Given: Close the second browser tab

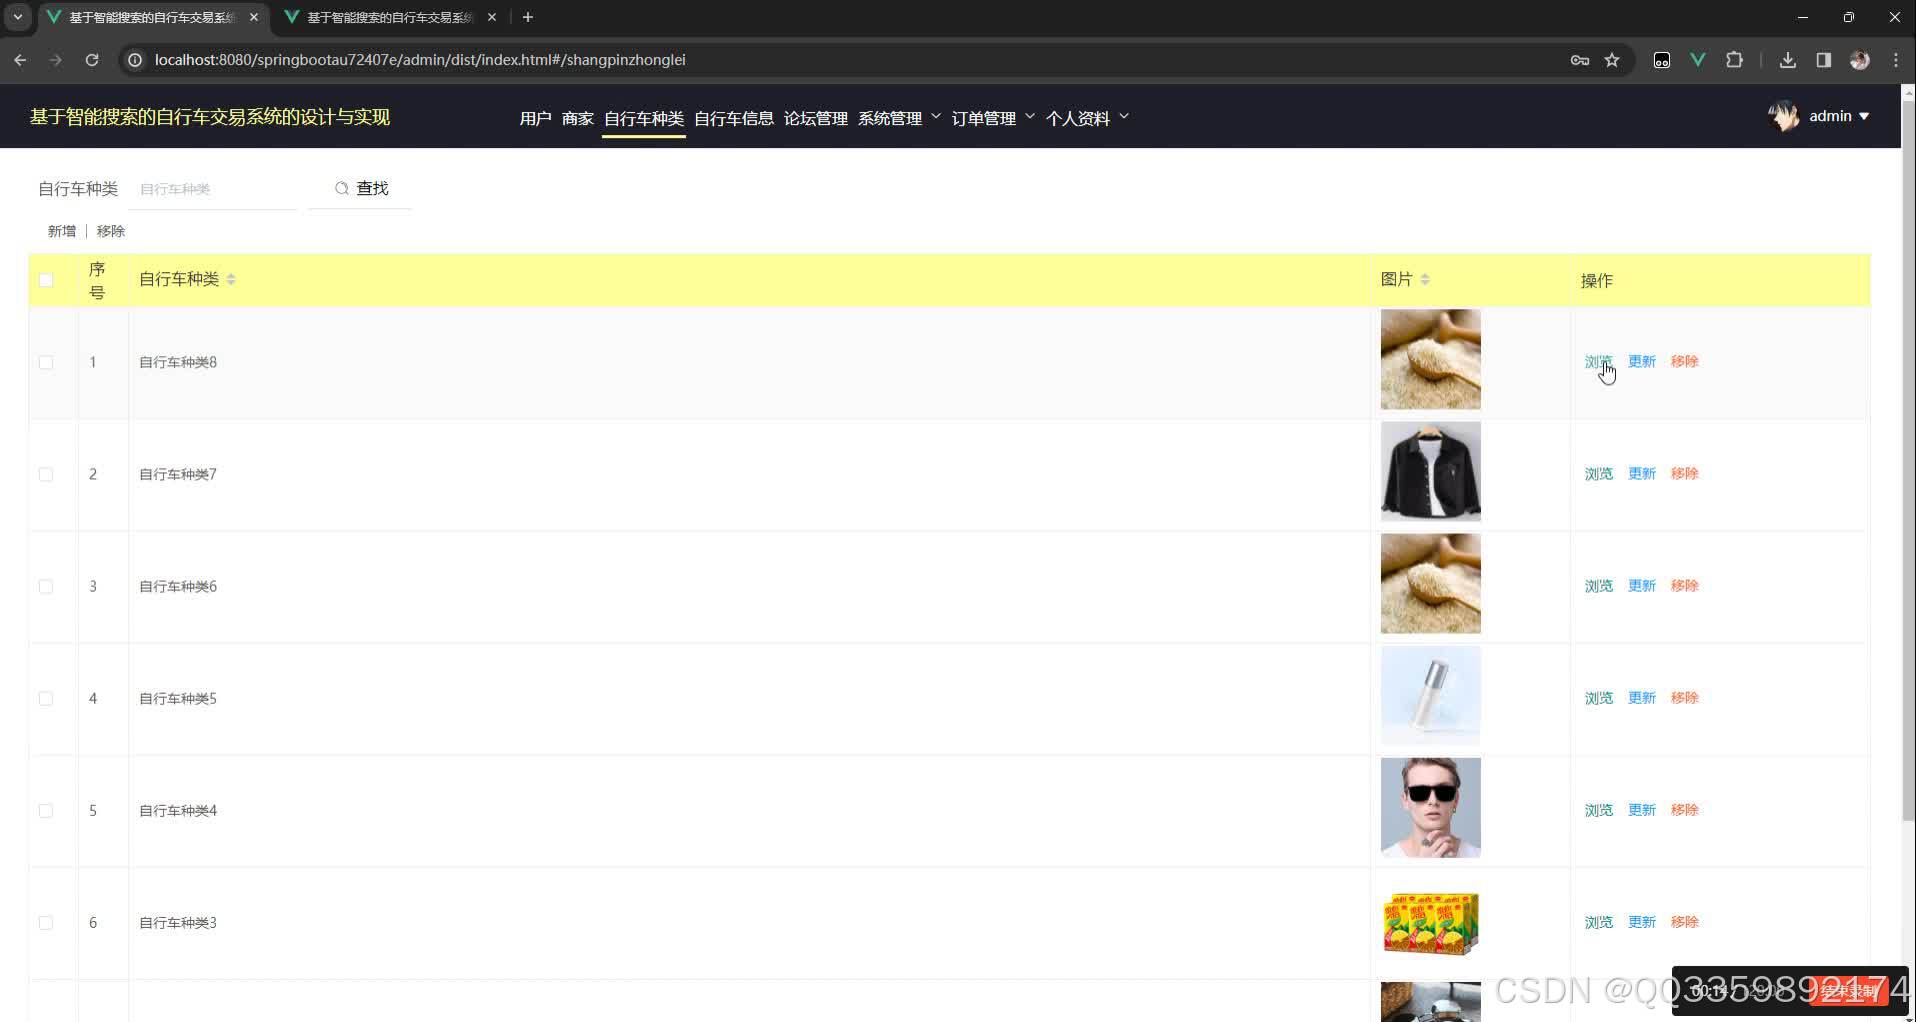Looking at the screenshot, I should pos(492,17).
